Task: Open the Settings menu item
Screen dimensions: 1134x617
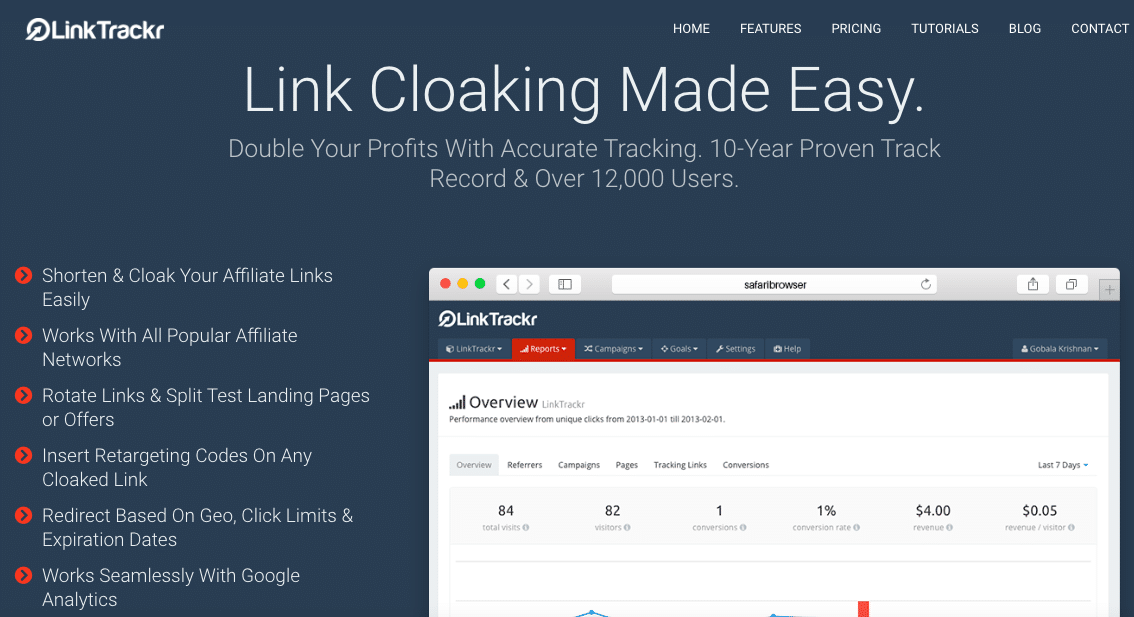Action: tap(736, 349)
